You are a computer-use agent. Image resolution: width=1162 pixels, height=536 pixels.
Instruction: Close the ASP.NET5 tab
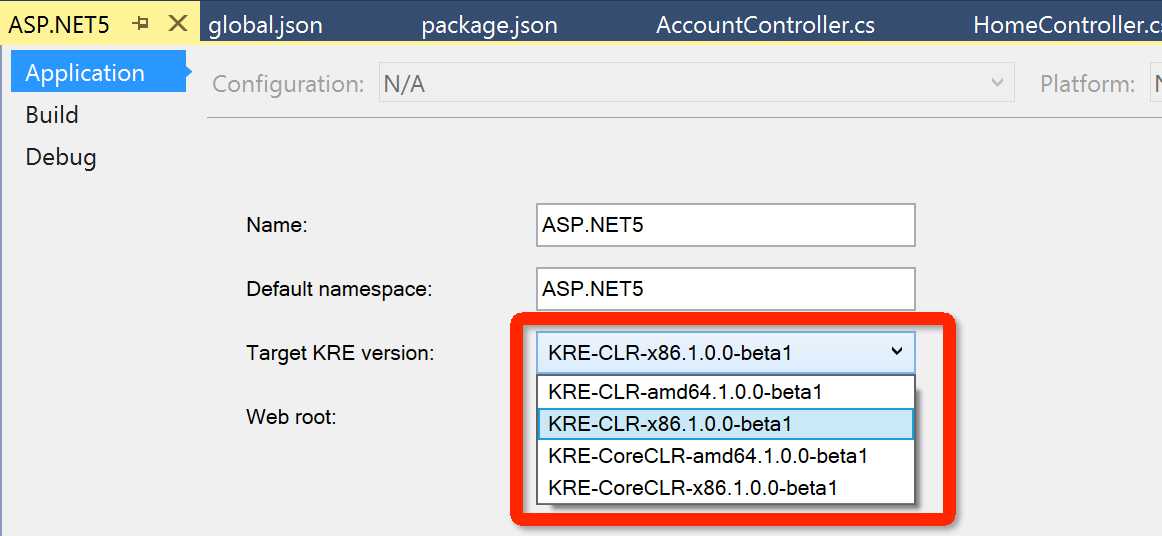coord(178,24)
